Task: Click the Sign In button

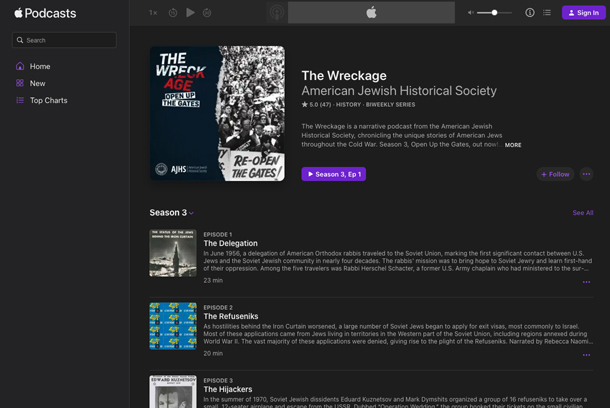Action: coord(584,12)
